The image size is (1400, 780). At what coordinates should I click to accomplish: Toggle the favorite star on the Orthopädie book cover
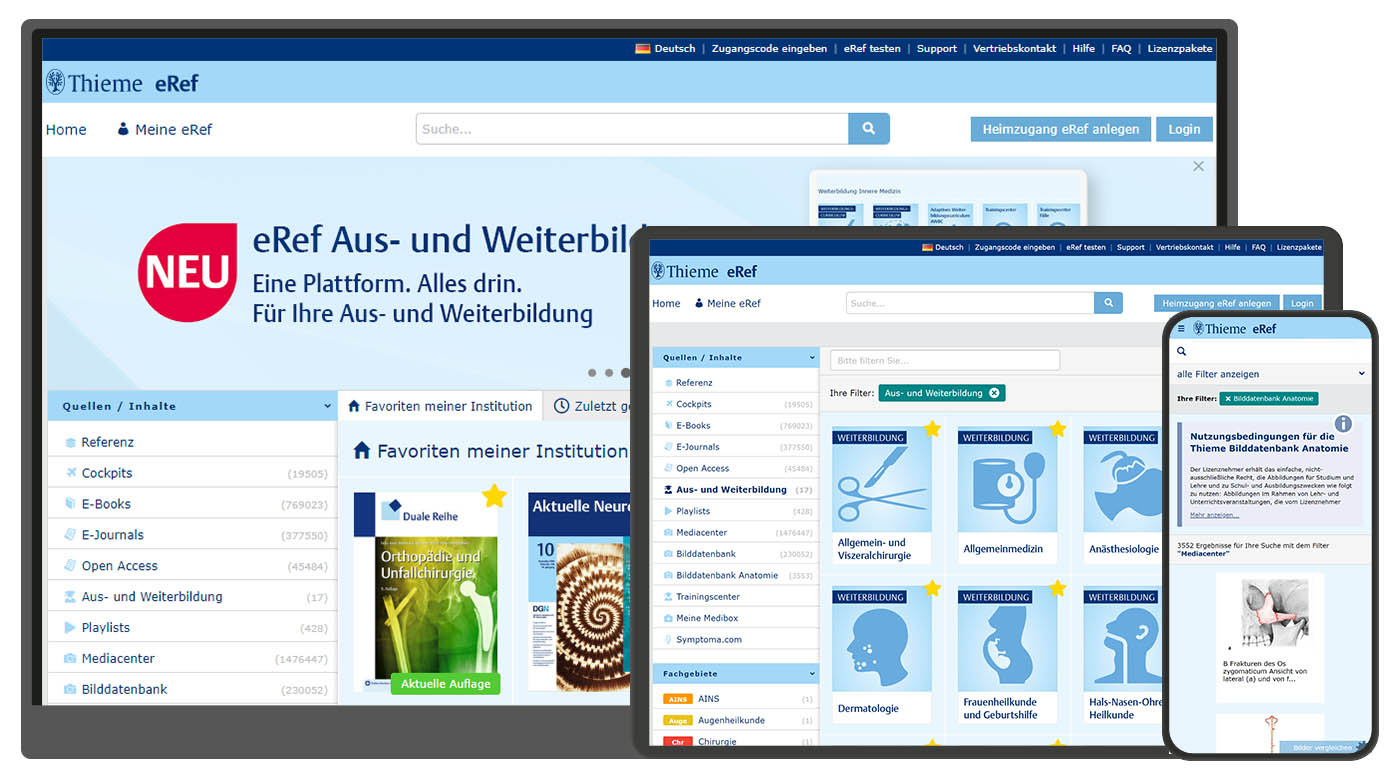(x=494, y=496)
